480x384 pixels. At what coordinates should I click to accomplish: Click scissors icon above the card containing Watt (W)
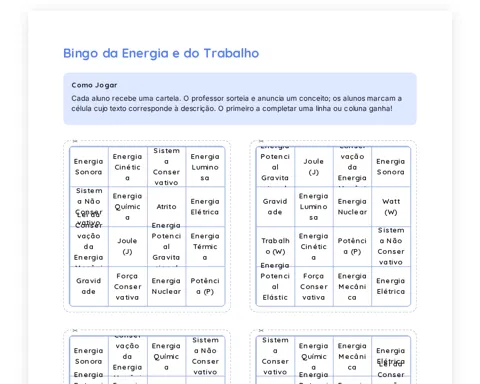tap(261, 141)
